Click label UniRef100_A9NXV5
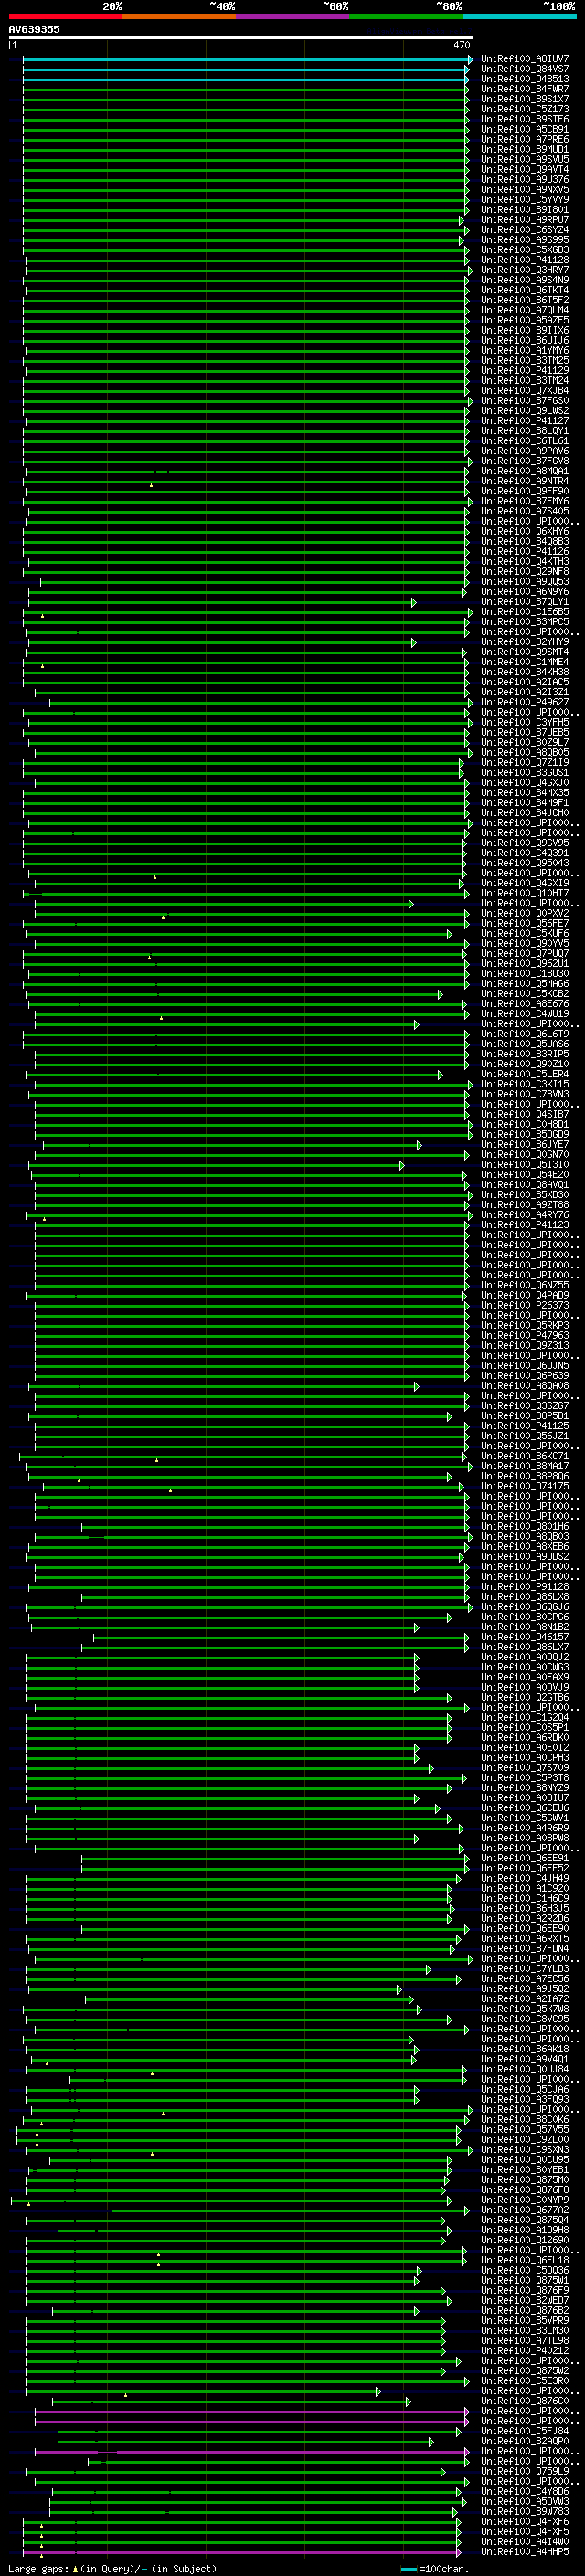This screenshot has width=585, height=2576. tap(524, 189)
